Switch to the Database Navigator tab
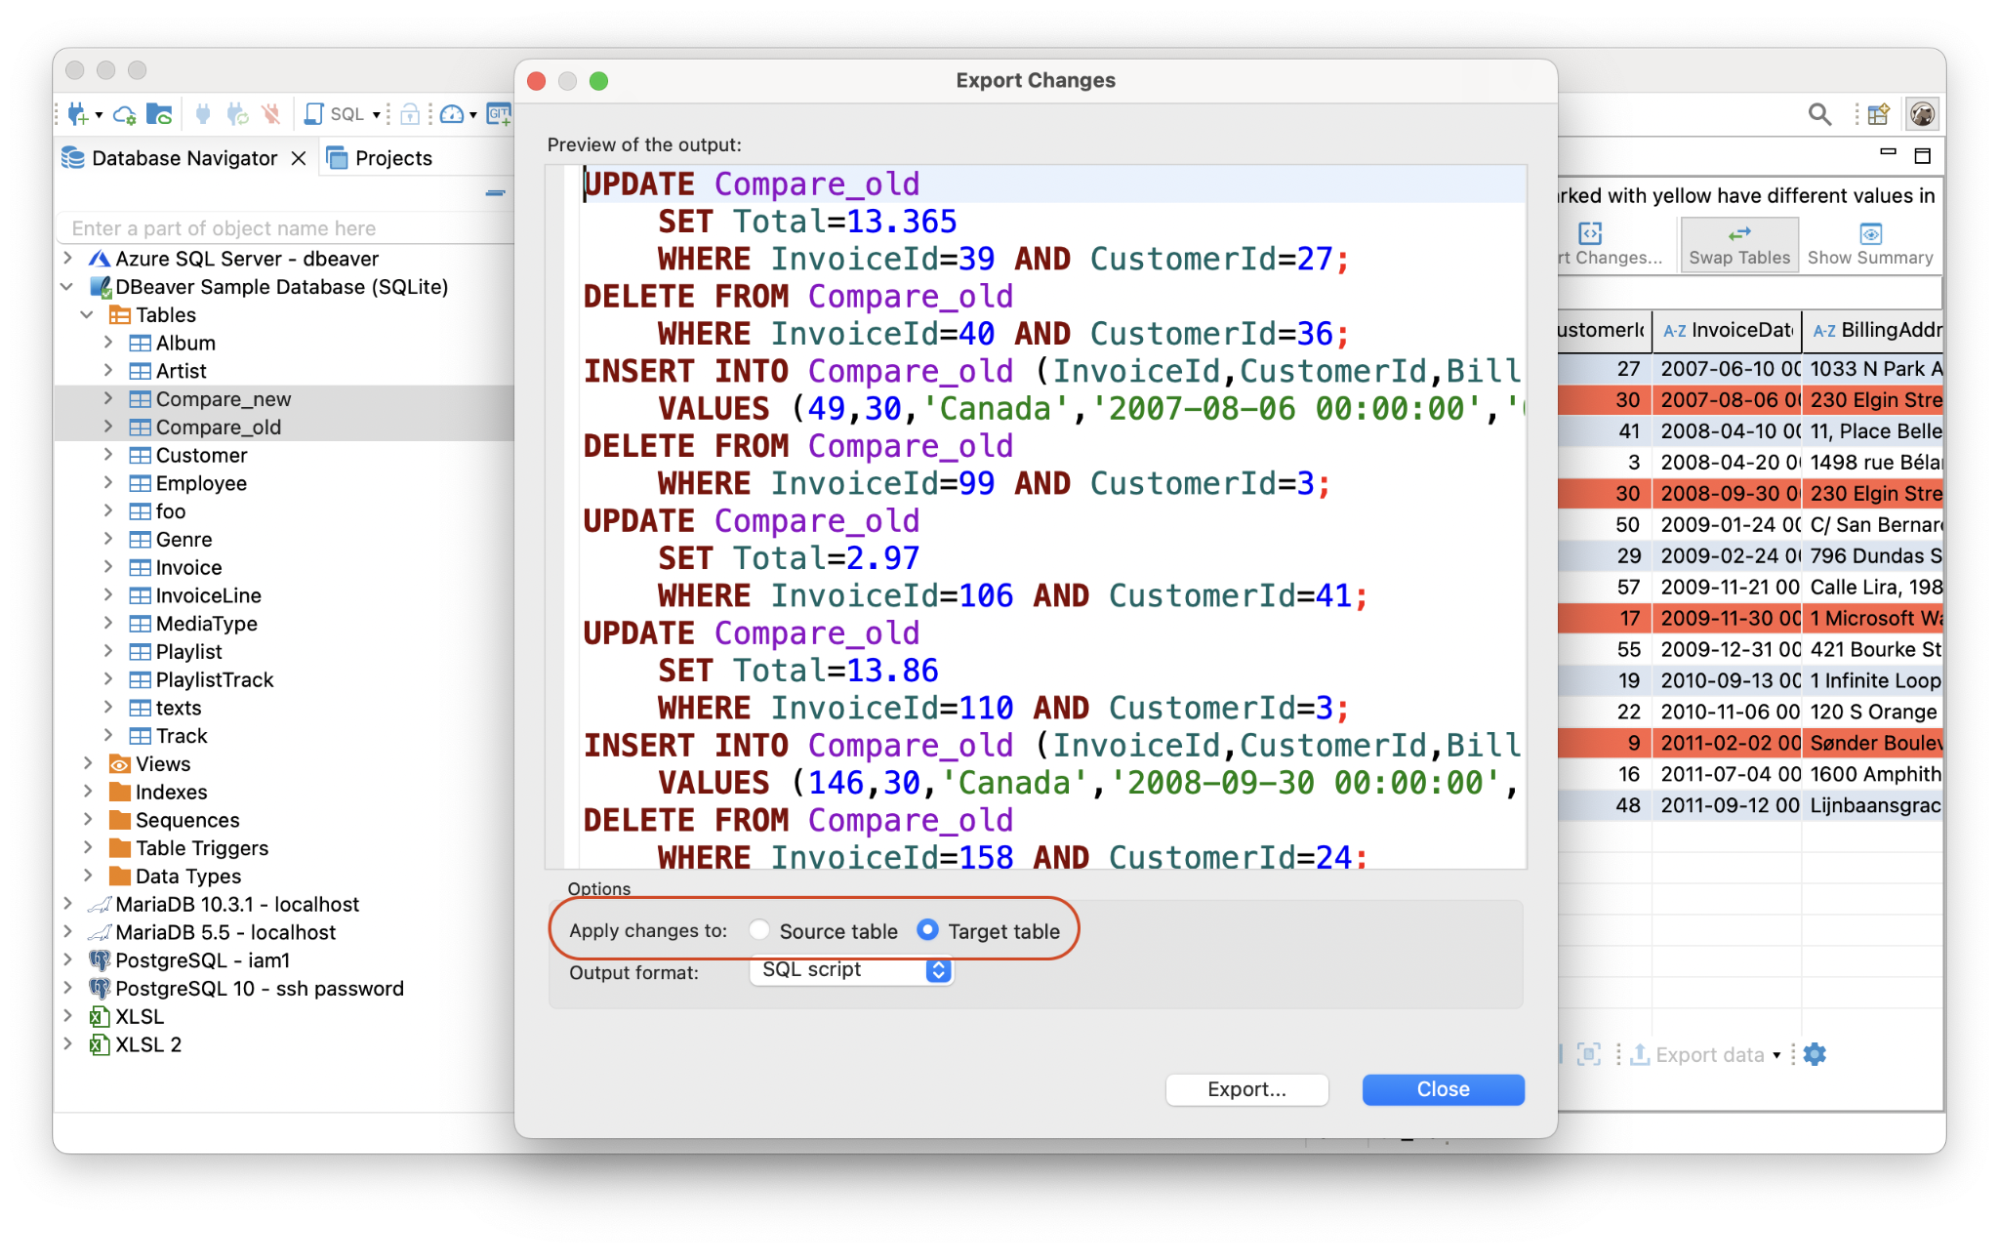 (x=184, y=157)
